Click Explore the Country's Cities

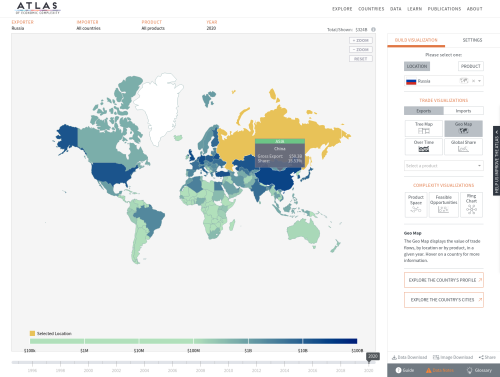click(x=444, y=300)
